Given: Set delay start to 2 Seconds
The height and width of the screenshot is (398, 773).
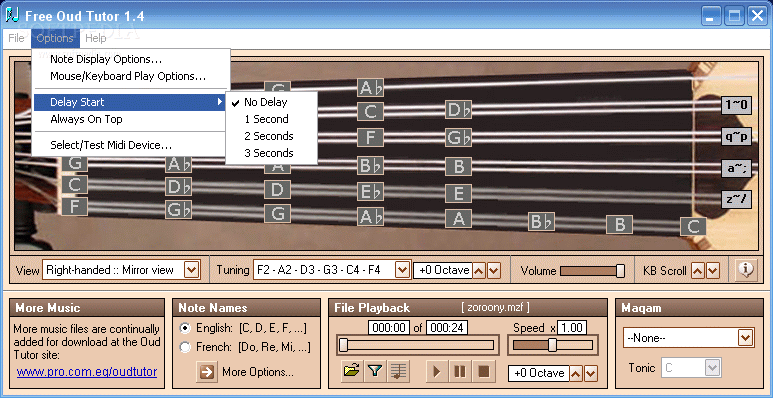Looking at the screenshot, I should click(271, 136).
